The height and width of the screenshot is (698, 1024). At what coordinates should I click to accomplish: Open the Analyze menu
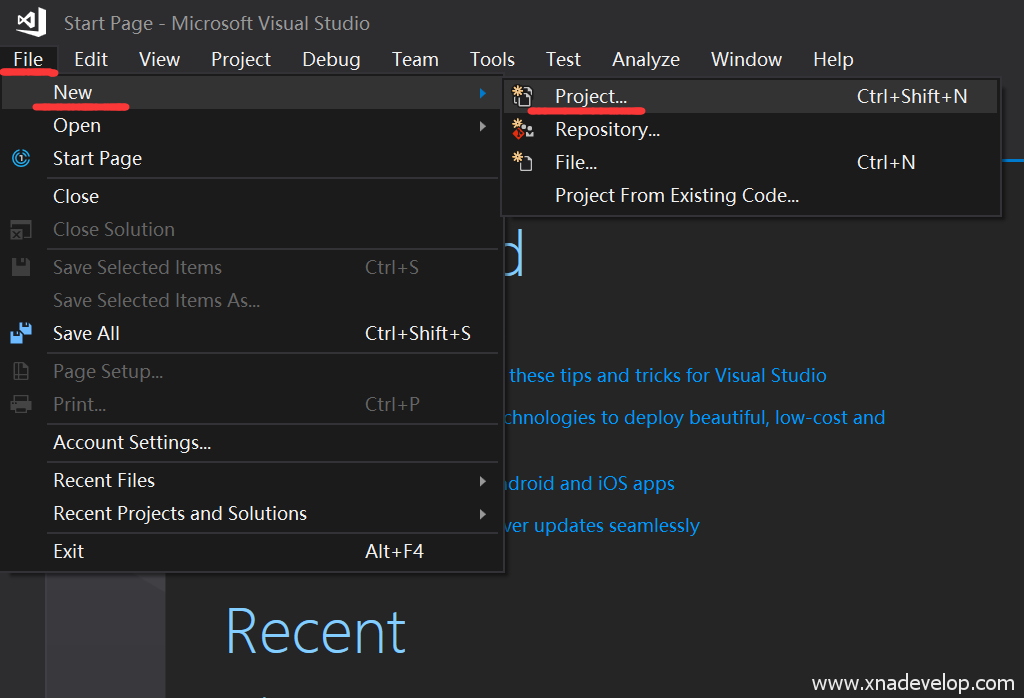click(645, 59)
